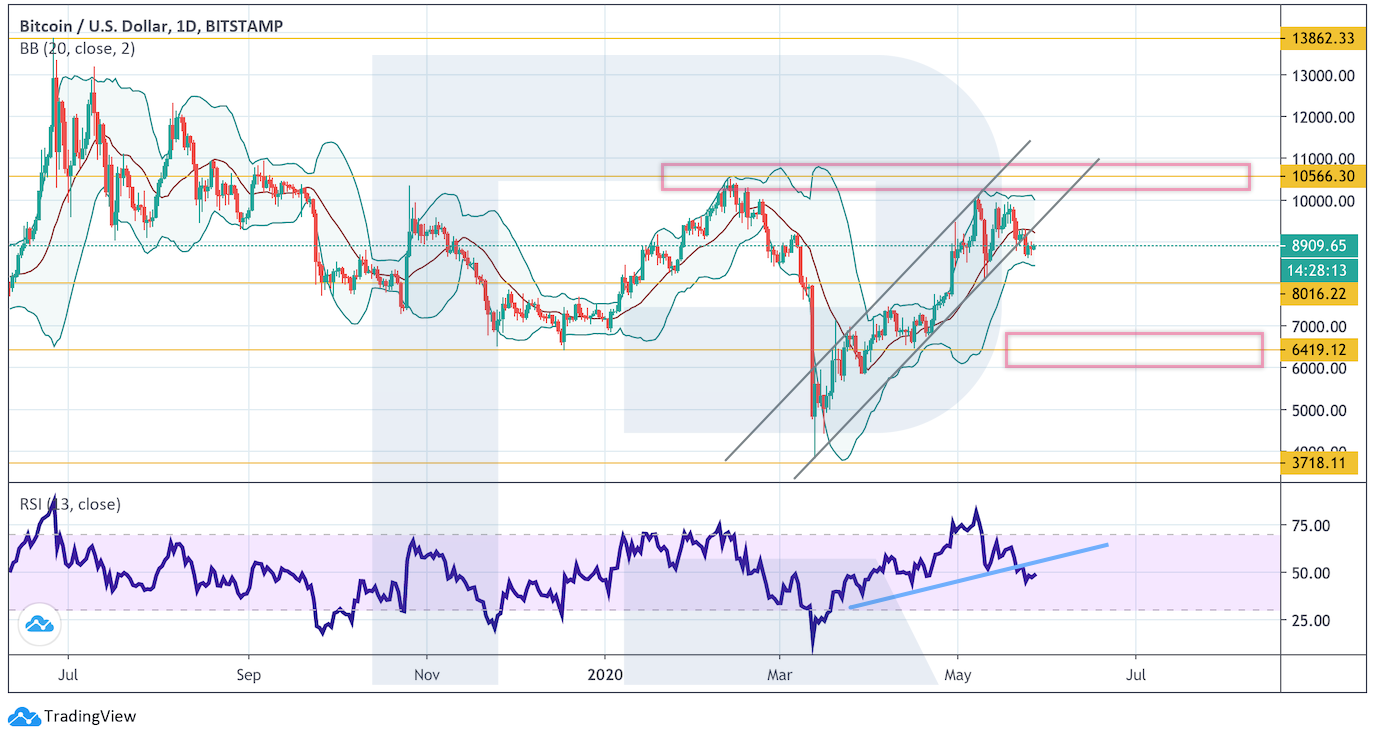Viewport: 1375px width, 740px height.
Task: Click the 13862.33 price level label
Action: click(1319, 38)
